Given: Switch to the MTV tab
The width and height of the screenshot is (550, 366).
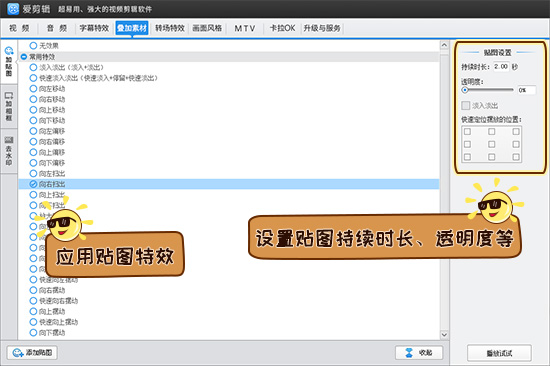Looking at the screenshot, I should click(x=245, y=28).
